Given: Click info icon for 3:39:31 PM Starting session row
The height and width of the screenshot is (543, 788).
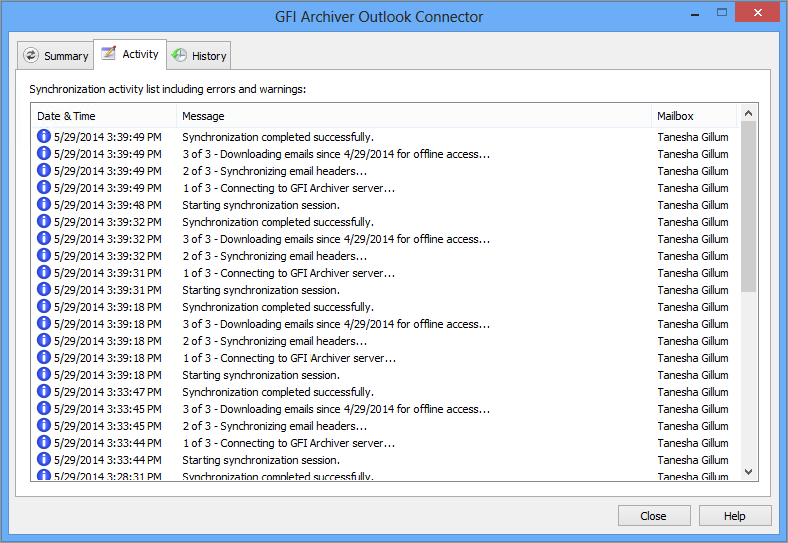Looking at the screenshot, I should tap(44, 289).
